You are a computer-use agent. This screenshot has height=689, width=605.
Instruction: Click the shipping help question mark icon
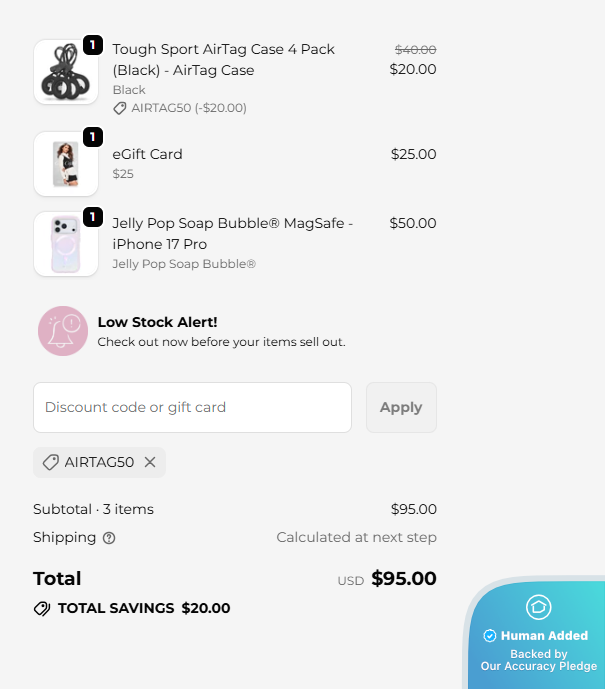(x=109, y=538)
